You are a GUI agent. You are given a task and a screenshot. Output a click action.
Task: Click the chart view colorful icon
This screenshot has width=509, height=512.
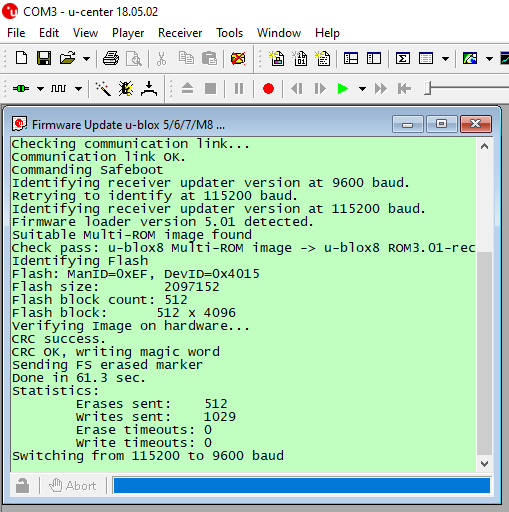470,58
